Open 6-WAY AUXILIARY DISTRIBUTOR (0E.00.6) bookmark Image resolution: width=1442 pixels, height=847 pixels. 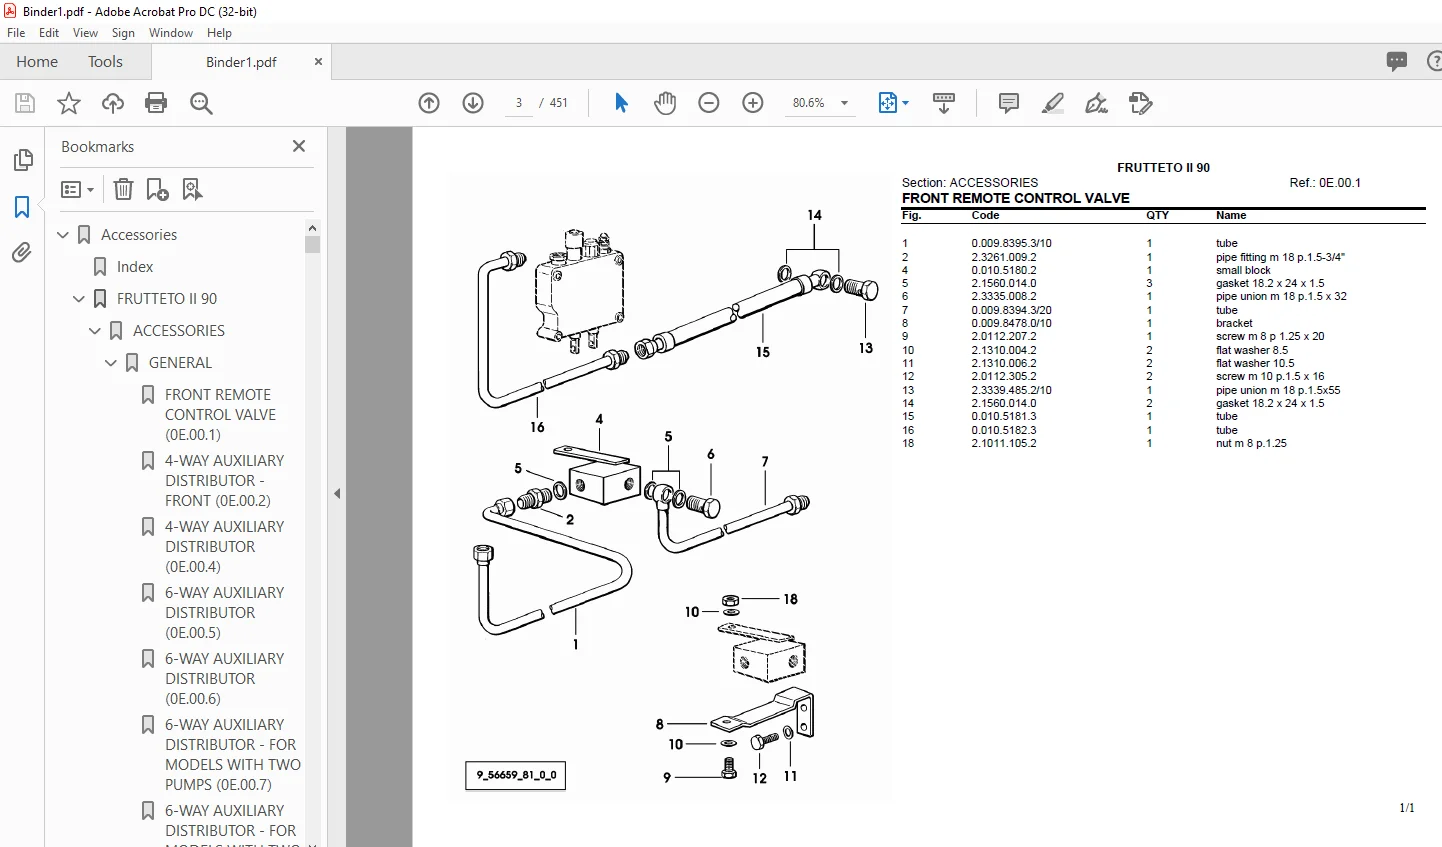[224, 679]
